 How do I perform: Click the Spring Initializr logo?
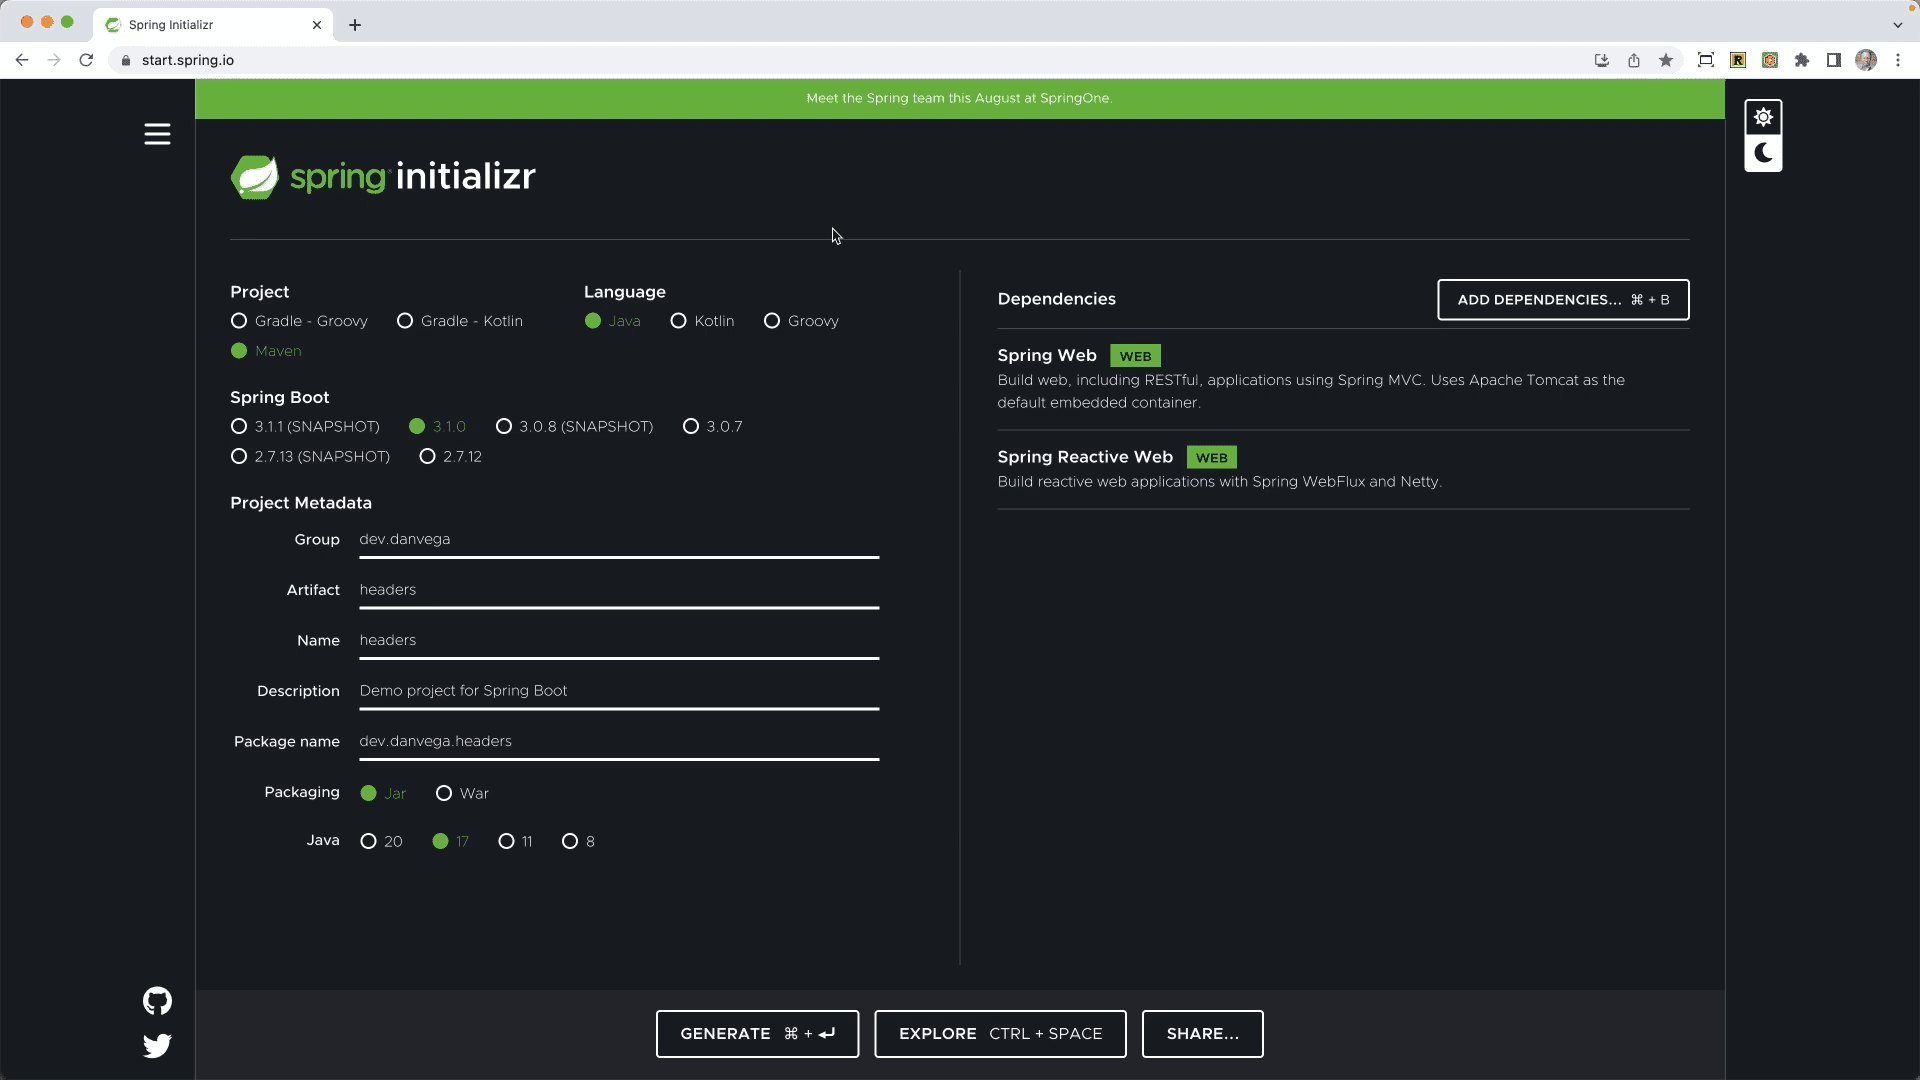383,176
